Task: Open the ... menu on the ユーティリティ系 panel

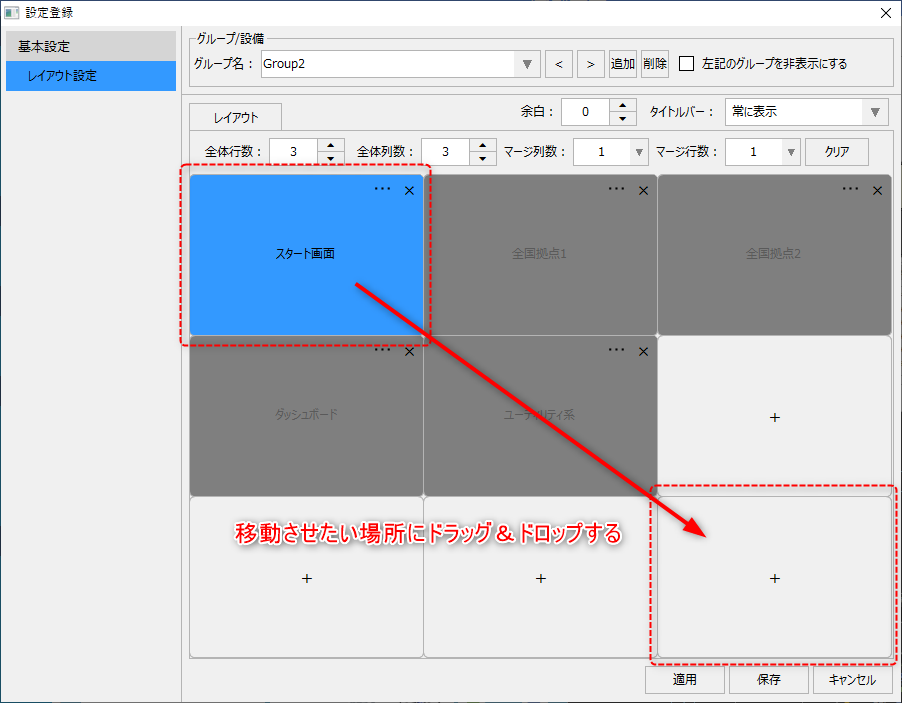Action: (x=615, y=351)
